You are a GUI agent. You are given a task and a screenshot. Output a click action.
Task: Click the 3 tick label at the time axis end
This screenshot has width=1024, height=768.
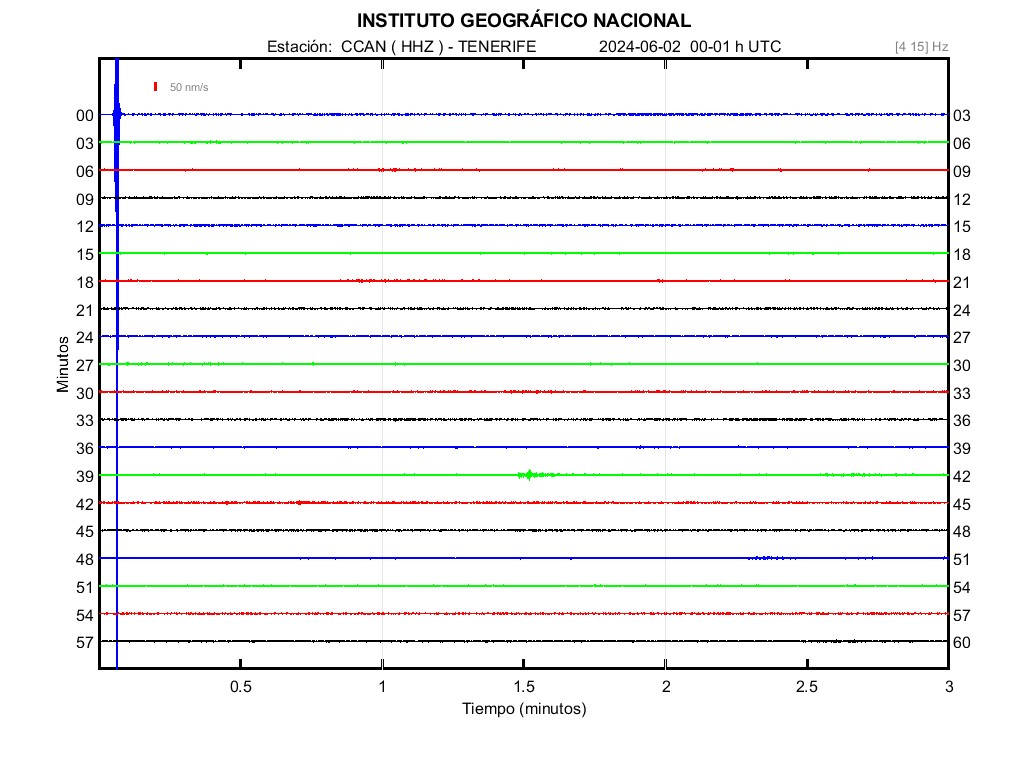948,687
